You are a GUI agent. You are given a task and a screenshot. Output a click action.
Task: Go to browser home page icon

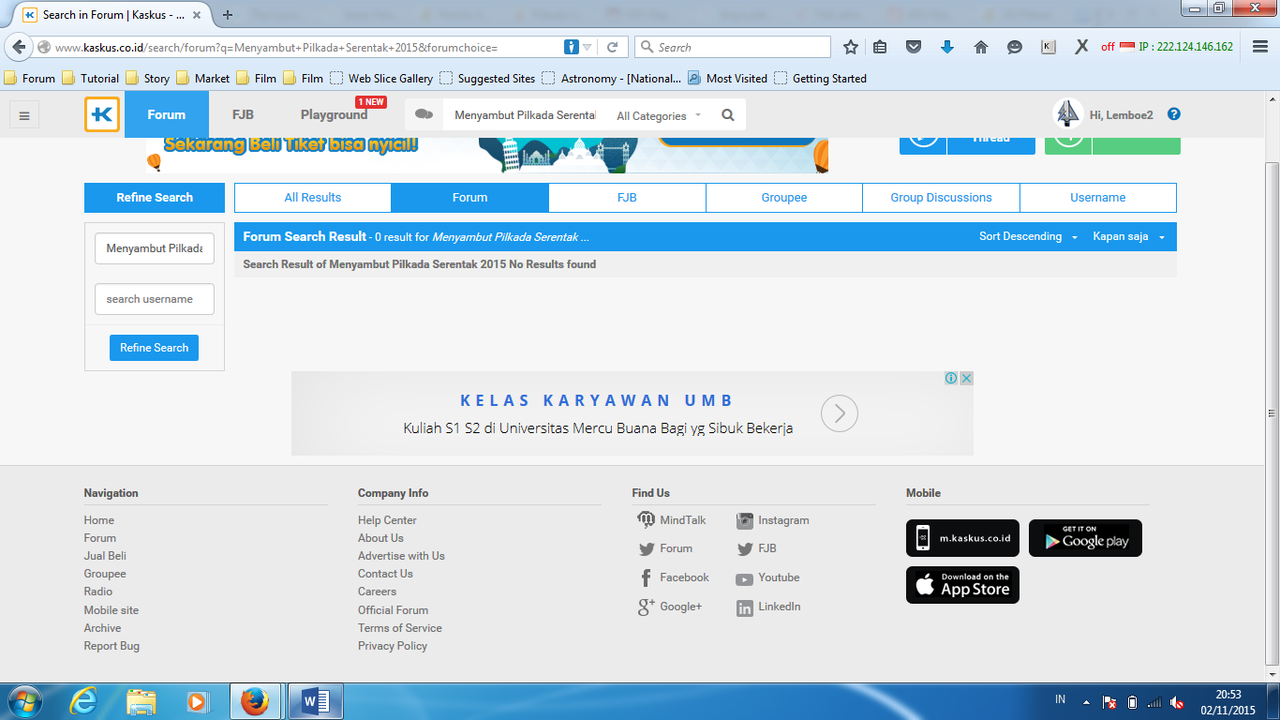pos(981,47)
